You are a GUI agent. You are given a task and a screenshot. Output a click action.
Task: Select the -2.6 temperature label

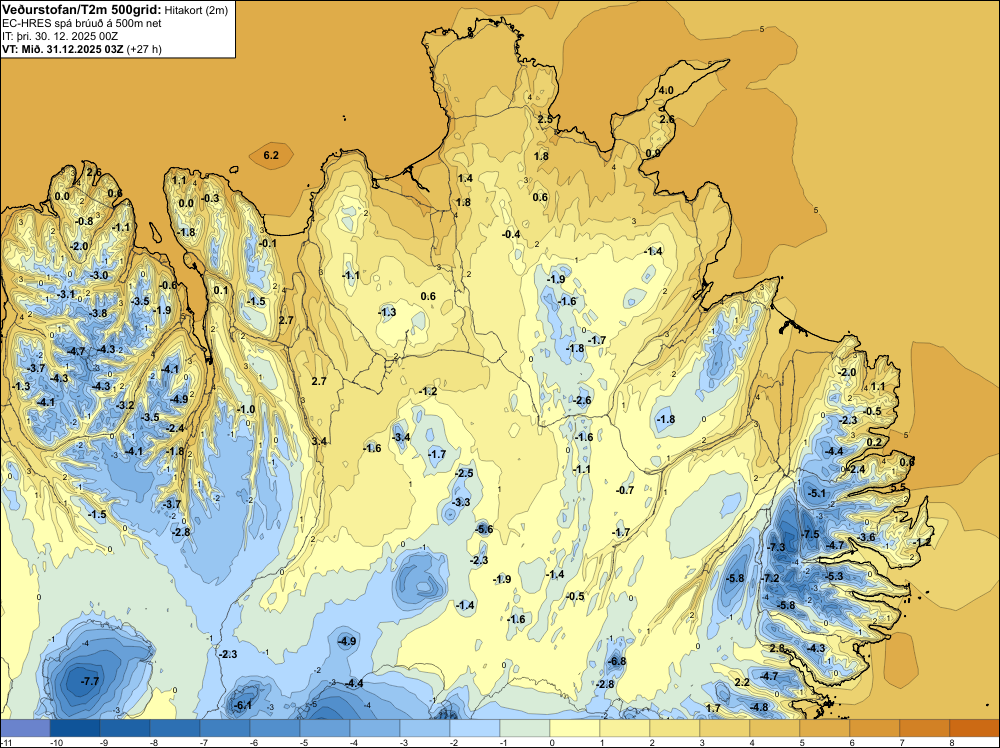582,400
